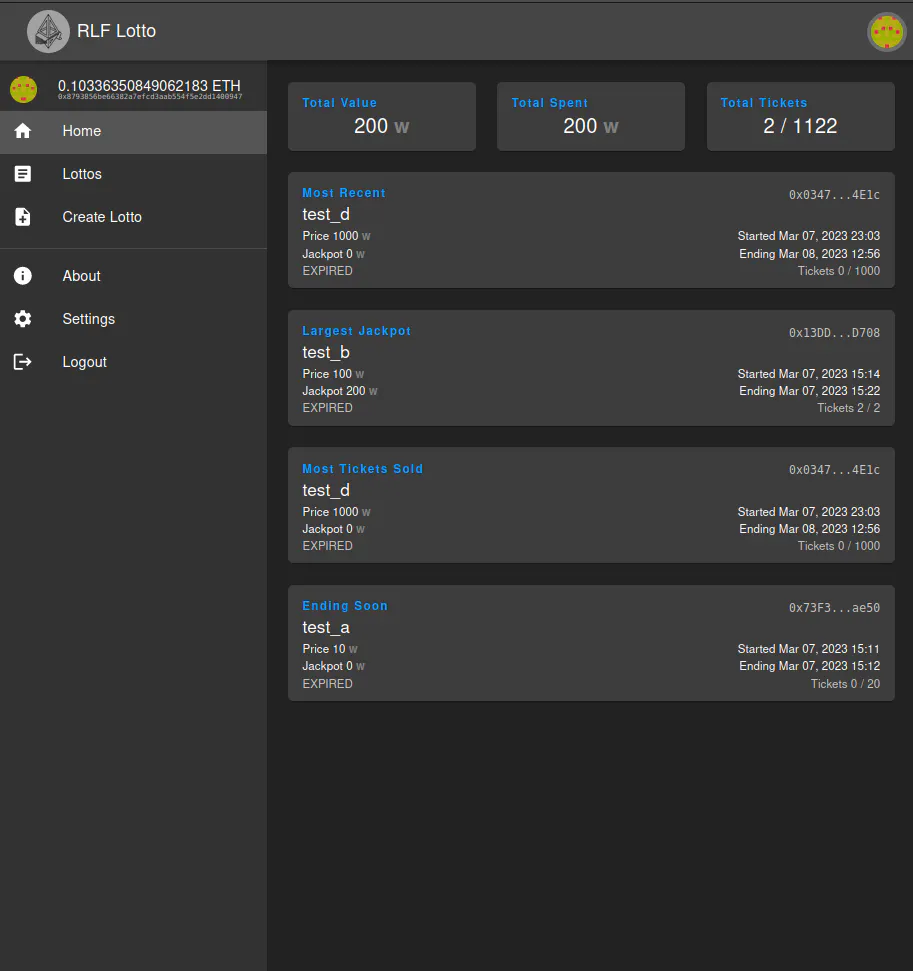Click the Total Tickets 2 / 1122 card
This screenshot has height=971, width=913.
click(x=800, y=116)
